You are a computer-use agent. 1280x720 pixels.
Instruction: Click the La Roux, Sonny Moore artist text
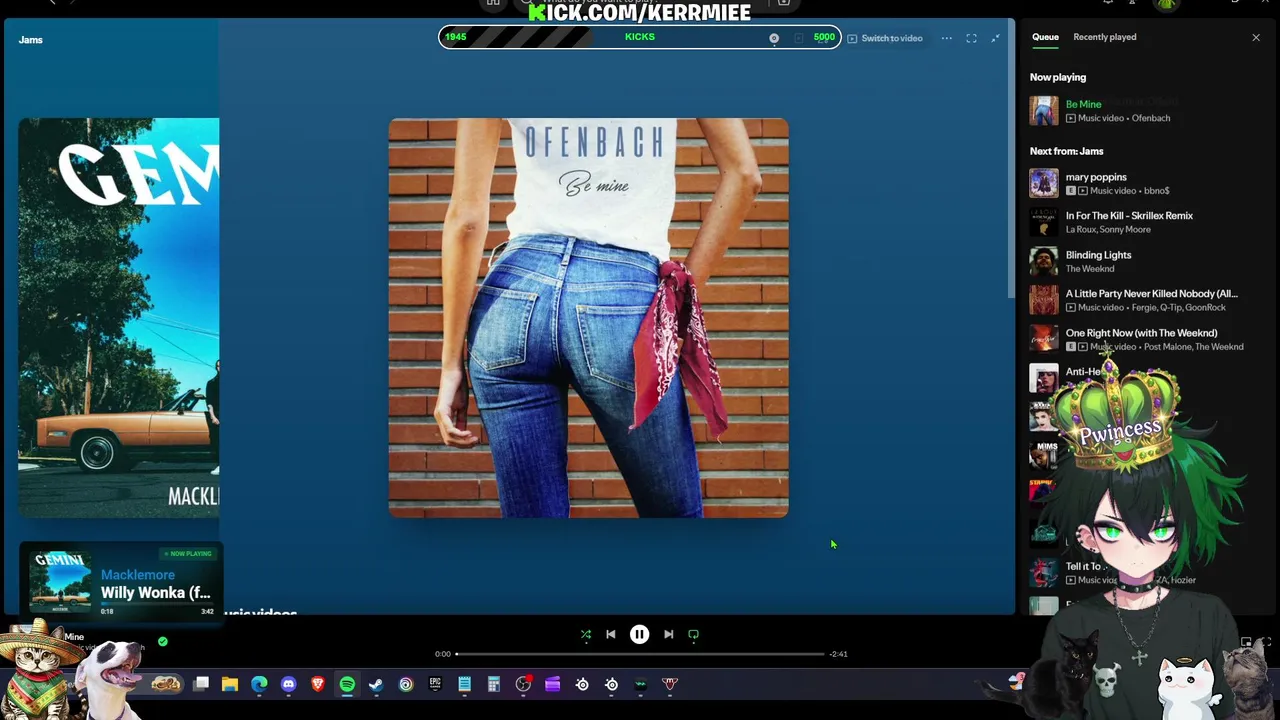1108,230
